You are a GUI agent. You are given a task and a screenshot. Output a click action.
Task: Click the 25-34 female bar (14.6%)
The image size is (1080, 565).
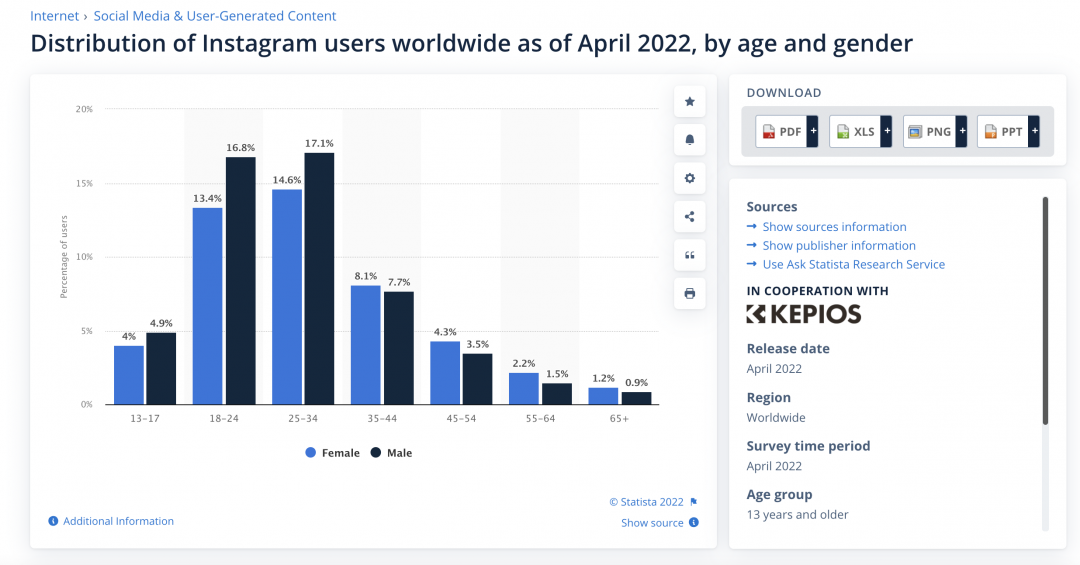(287, 297)
